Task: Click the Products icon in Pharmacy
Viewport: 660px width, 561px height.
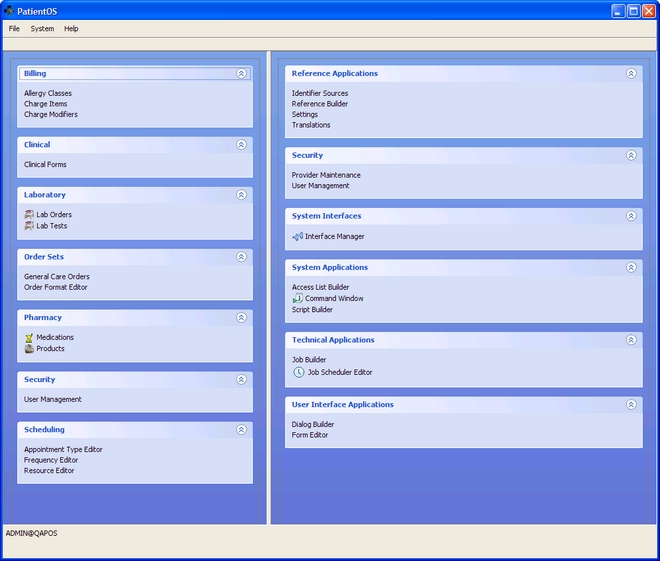Action: [29, 349]
